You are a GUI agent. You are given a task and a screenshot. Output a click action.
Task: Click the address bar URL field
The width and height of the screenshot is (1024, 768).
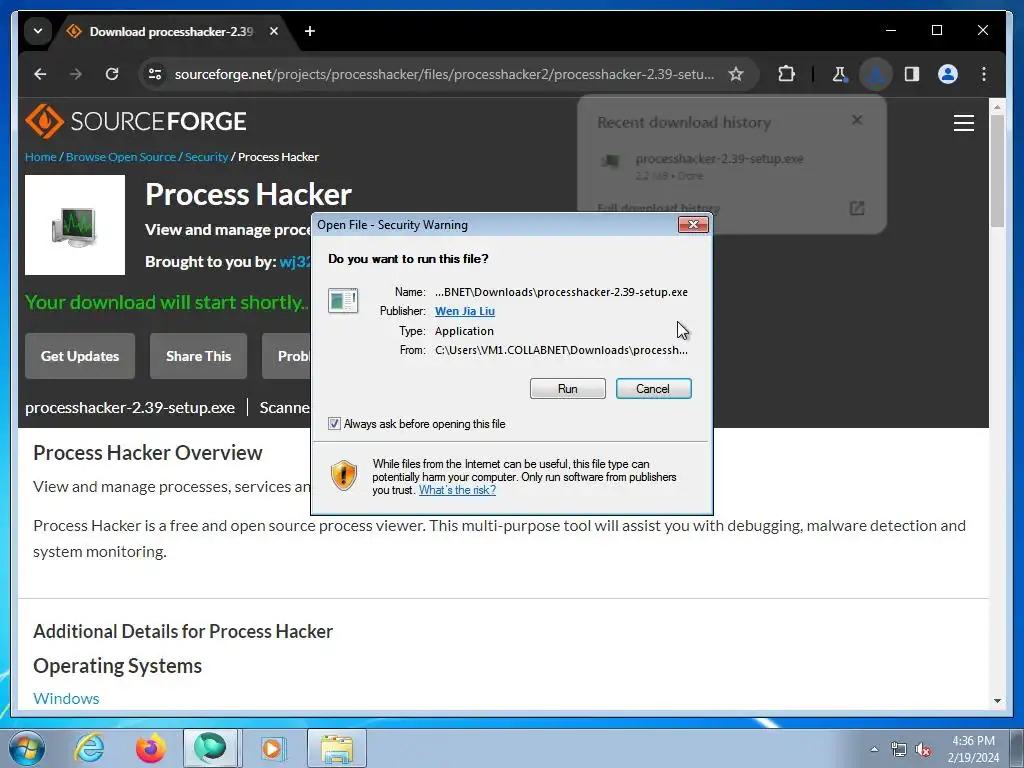click(444, 74)
